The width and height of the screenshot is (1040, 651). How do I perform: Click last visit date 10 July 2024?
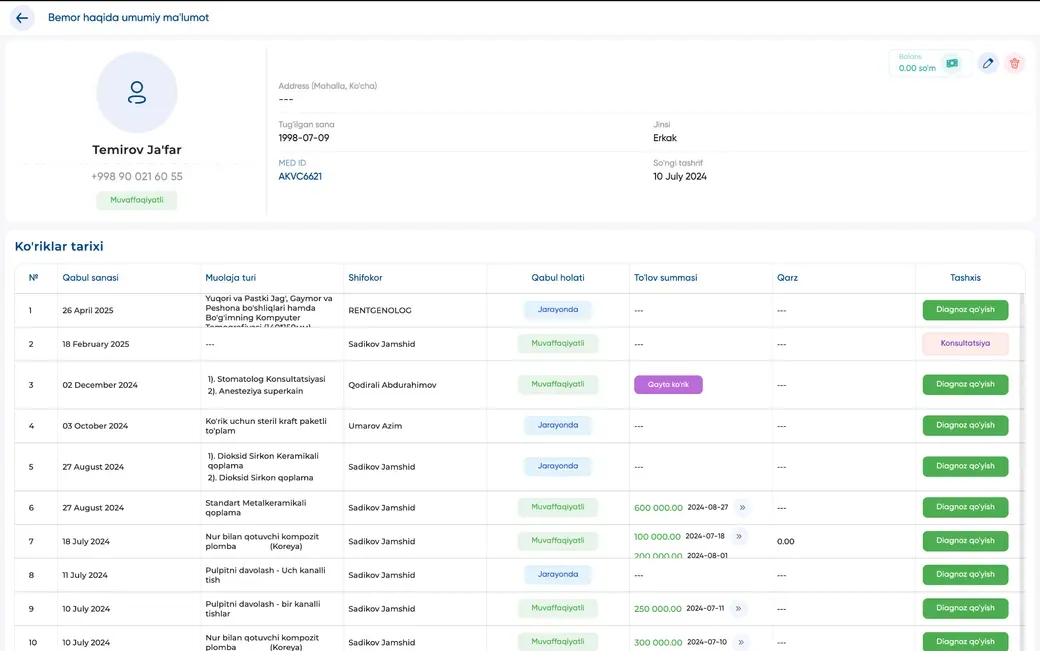click(x=680, y=176)
